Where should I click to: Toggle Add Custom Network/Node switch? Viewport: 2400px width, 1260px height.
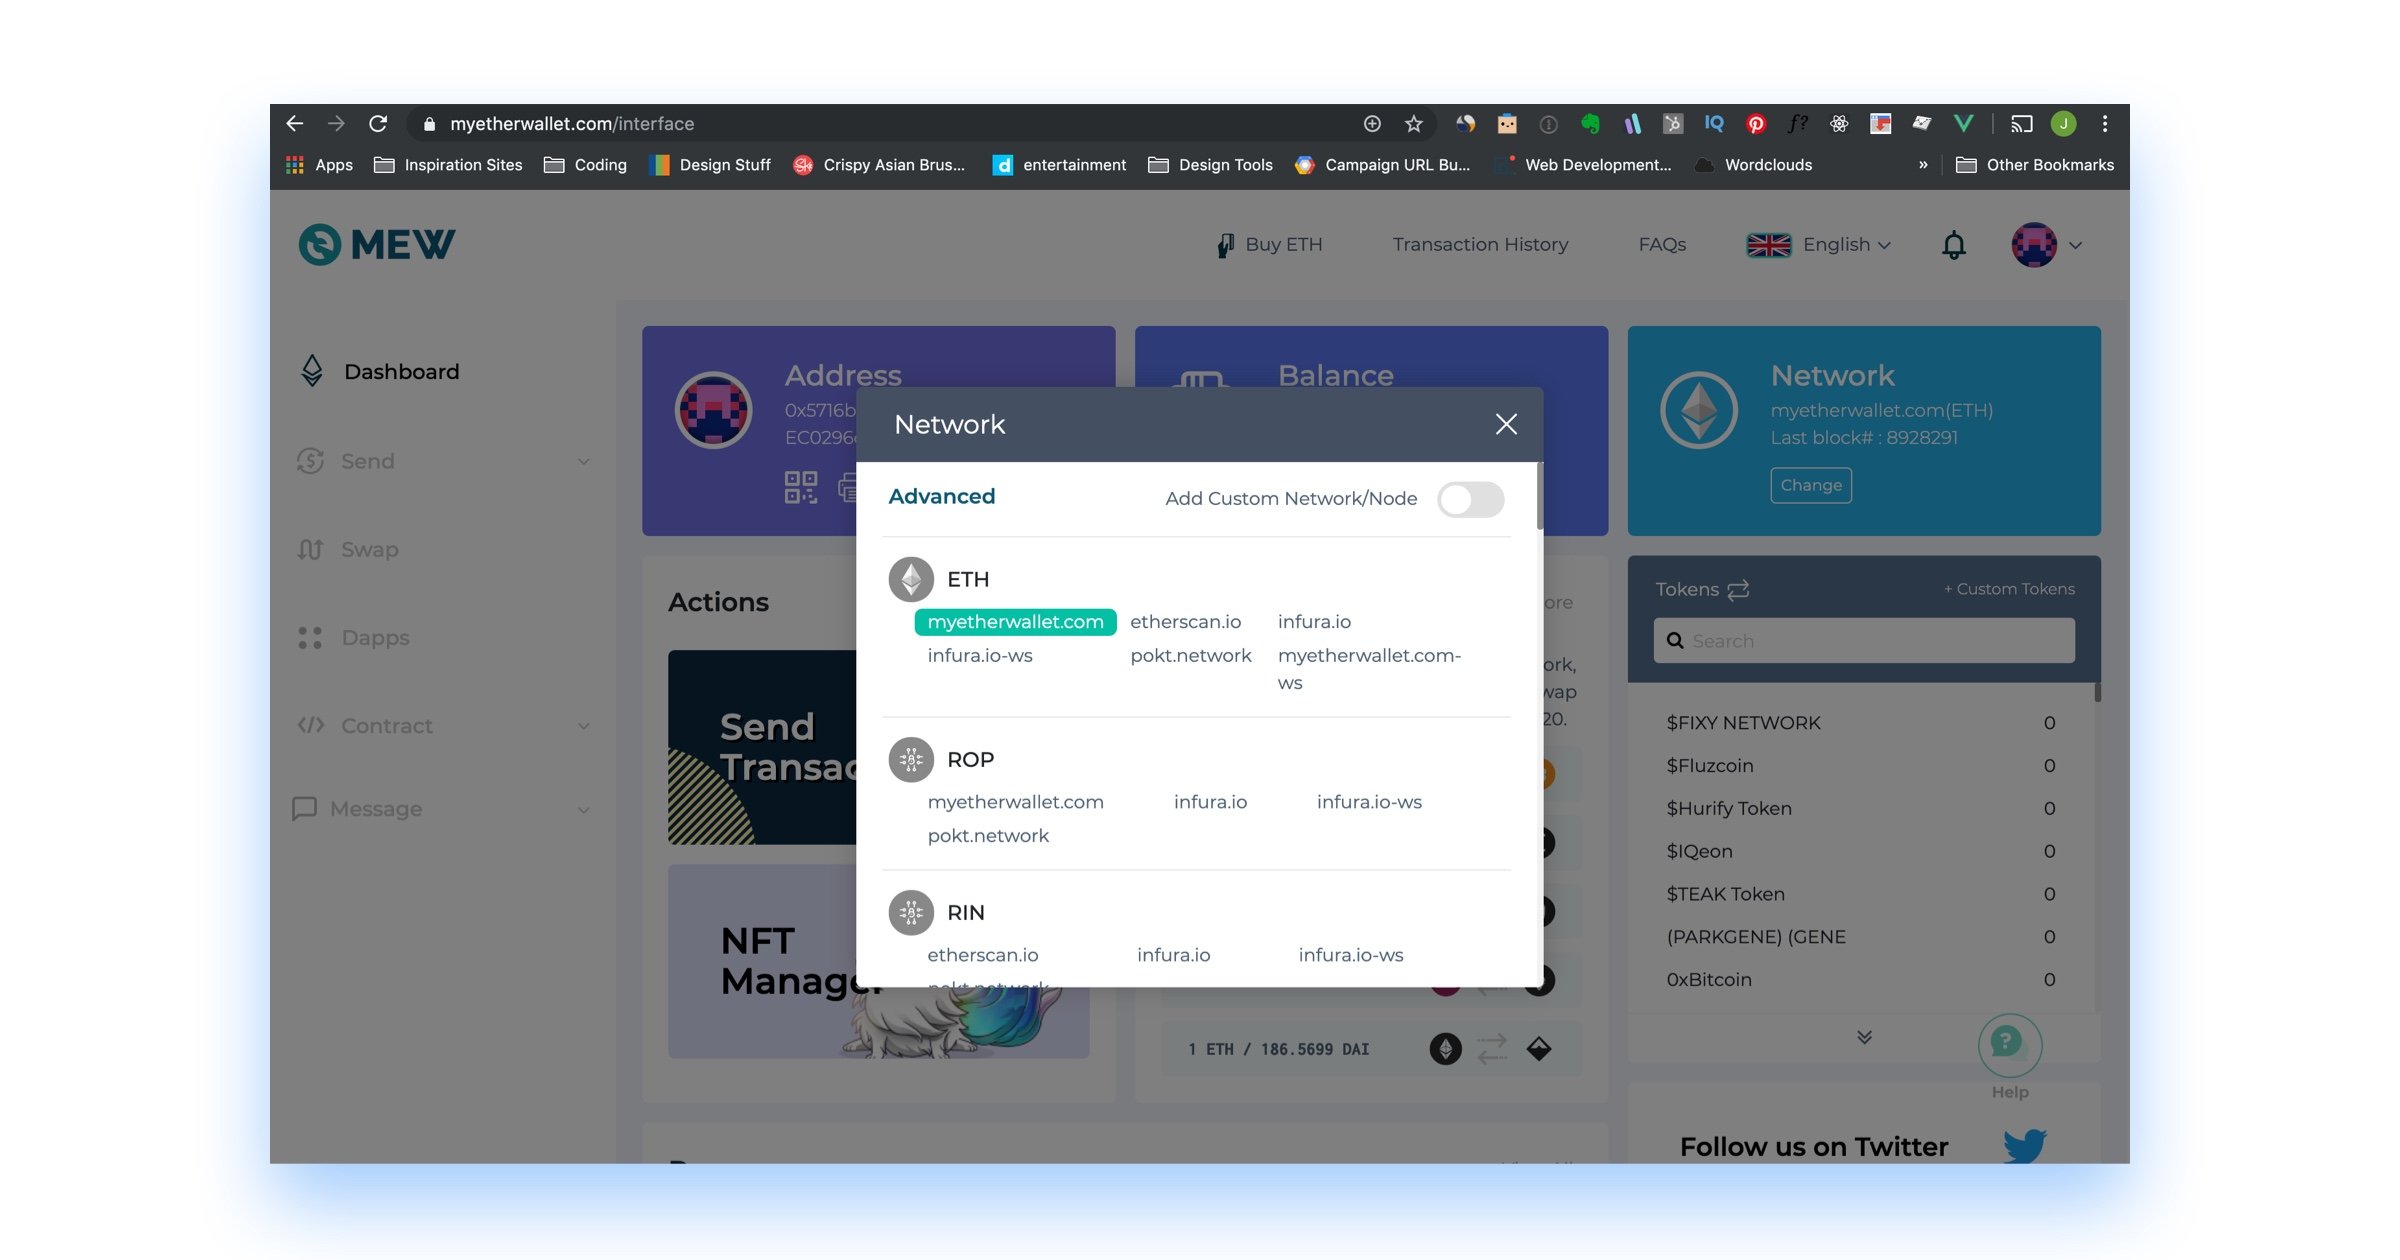[x=1470, y=499]
